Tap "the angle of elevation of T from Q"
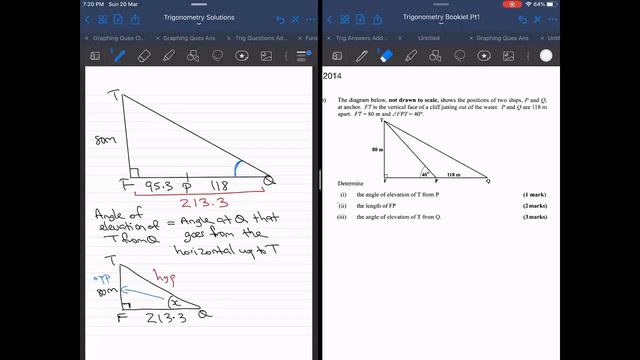640x360 pixels. click(398, 217)
